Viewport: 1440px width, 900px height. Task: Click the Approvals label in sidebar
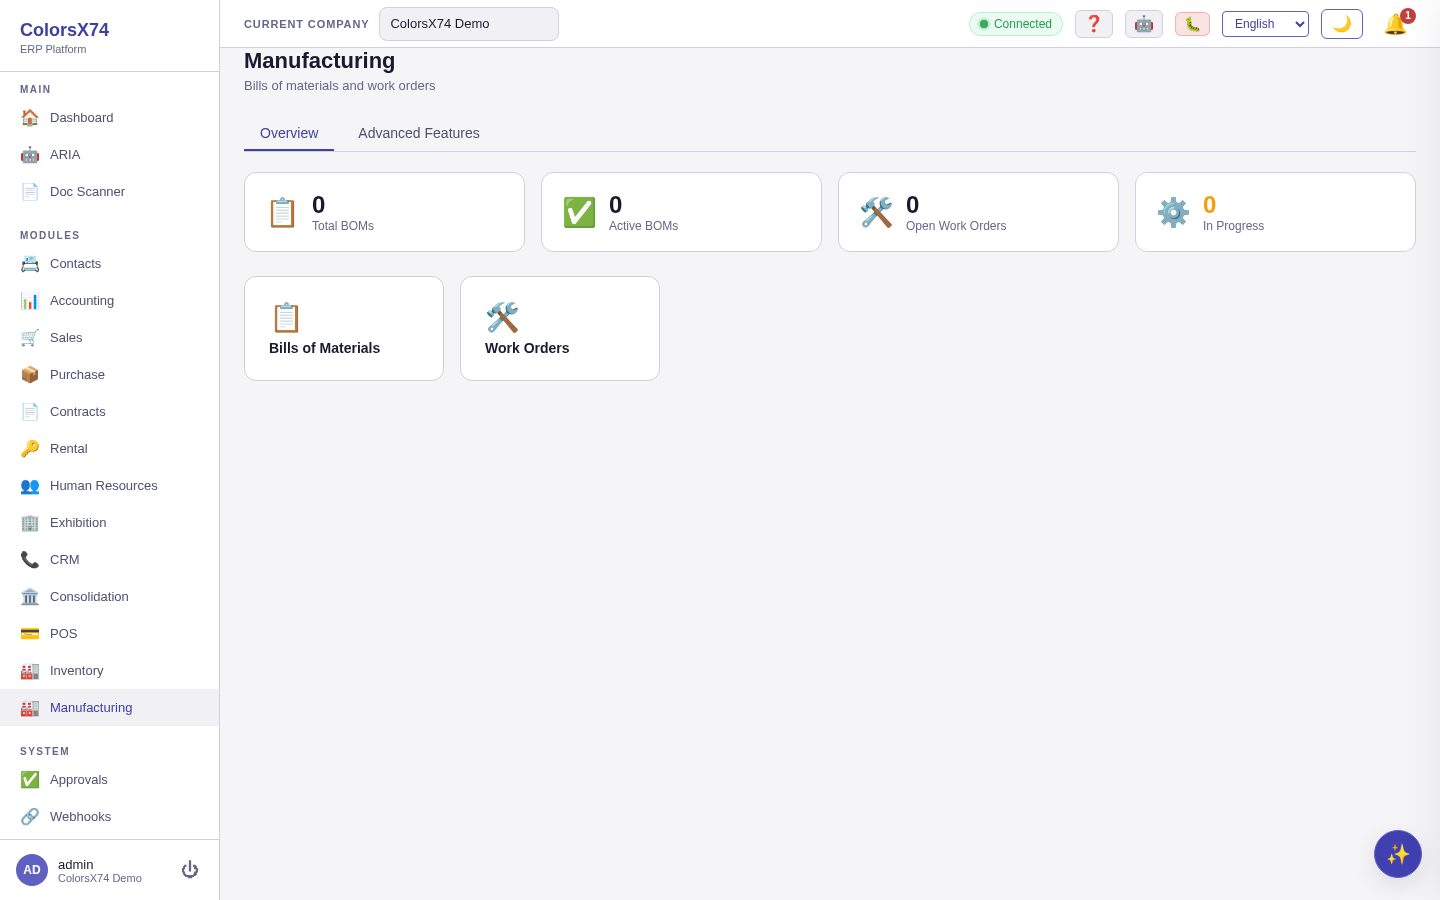click(79, 779)
